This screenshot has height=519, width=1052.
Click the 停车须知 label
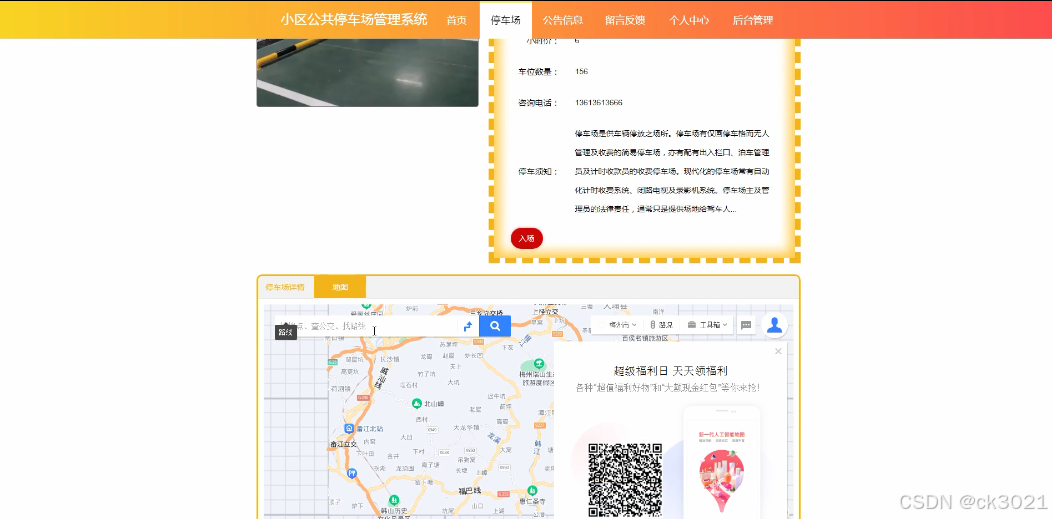click(x=537, y=172)
